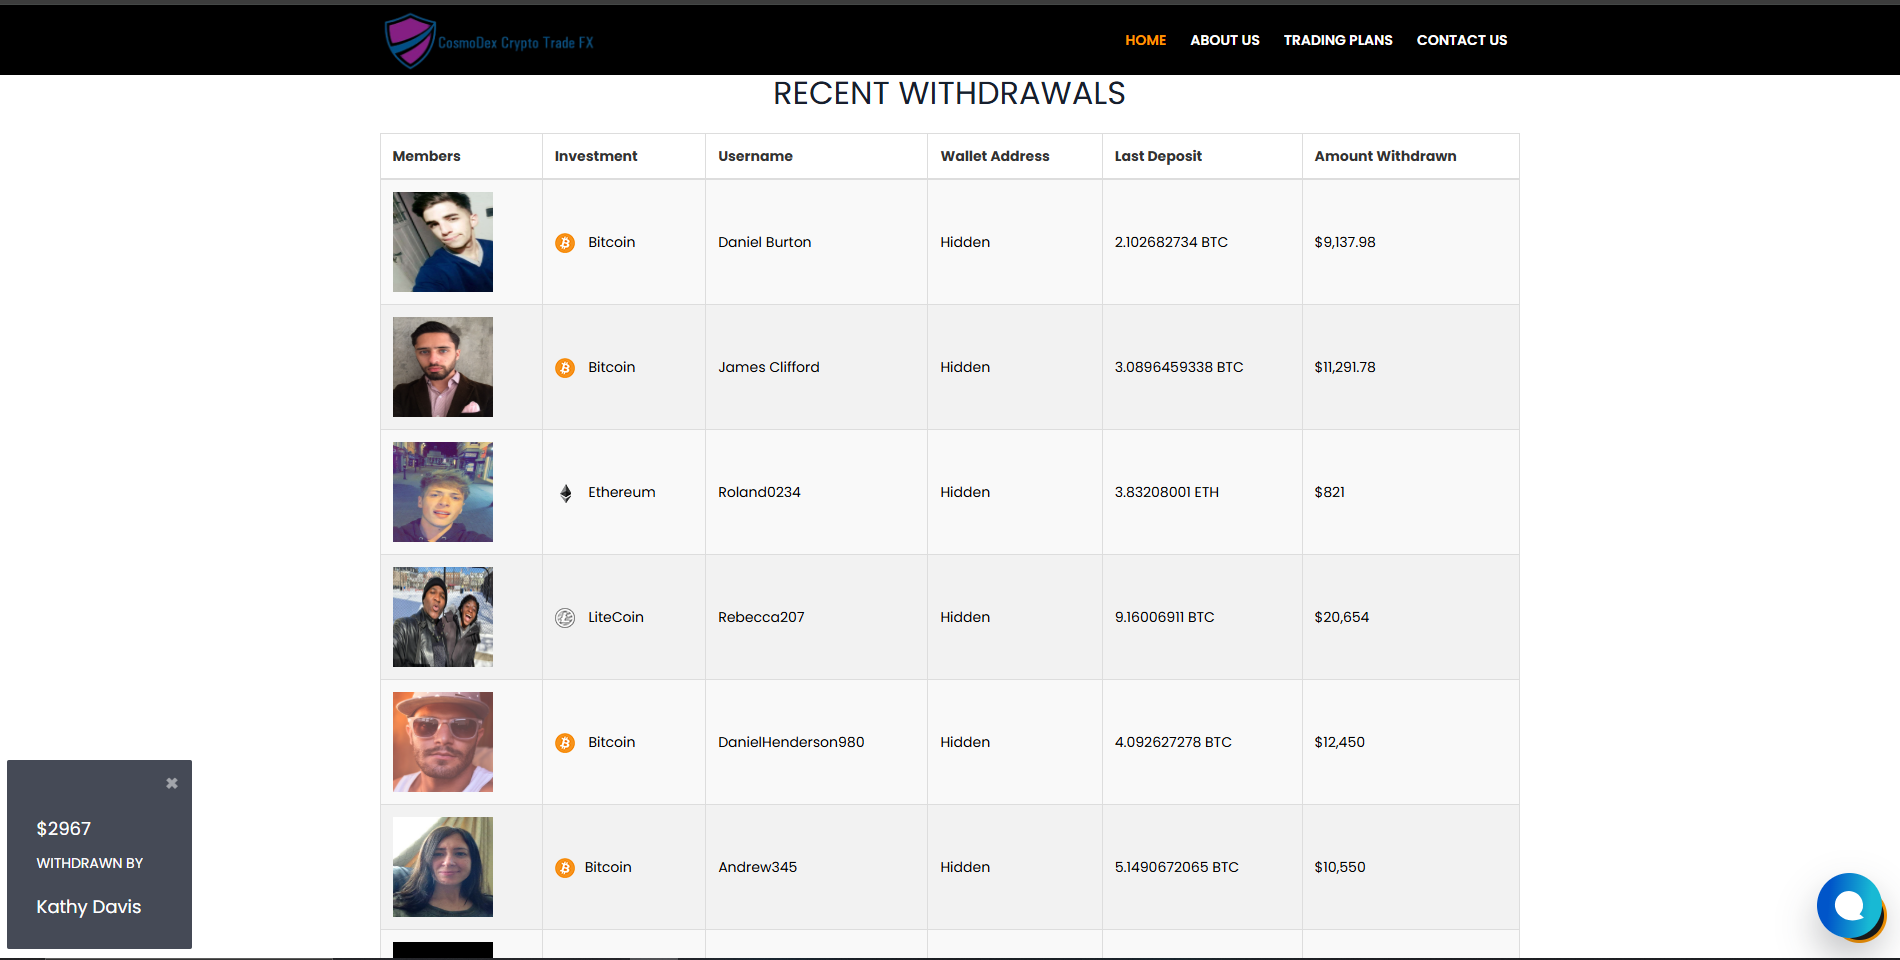The width and height of the screenshot is (1900, 960).
Task: Click the CosmoDex shield logo
Action: point(410,41)
